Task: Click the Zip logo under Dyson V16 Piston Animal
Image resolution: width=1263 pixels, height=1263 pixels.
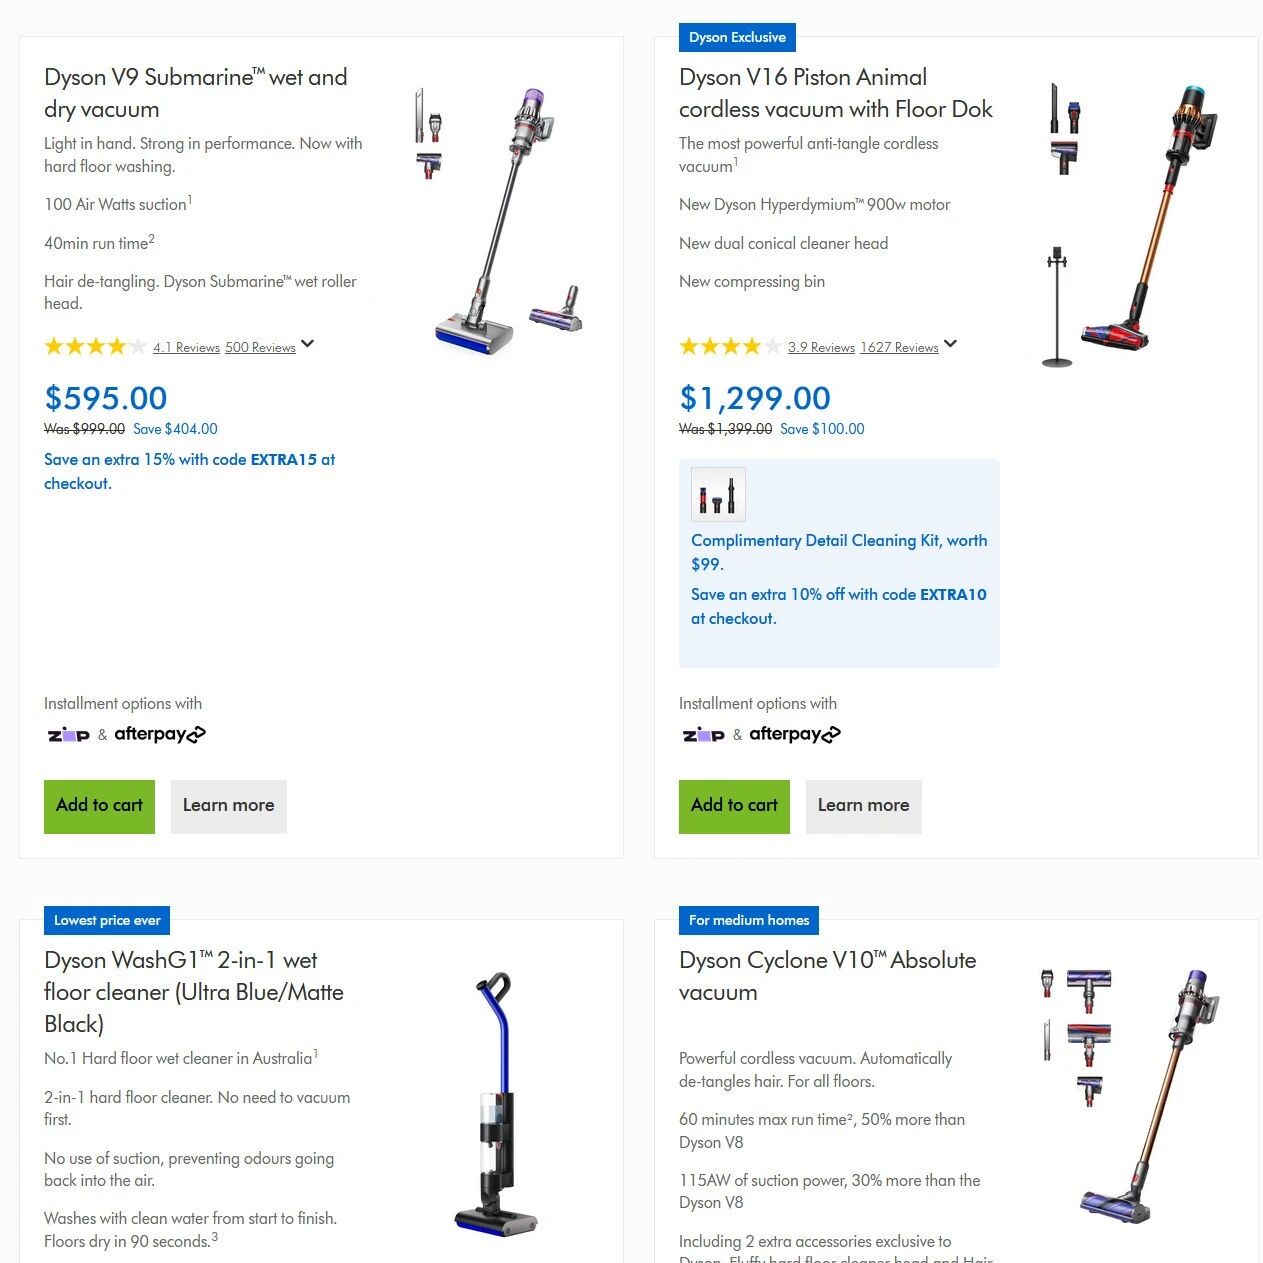Action: (704, 735)
